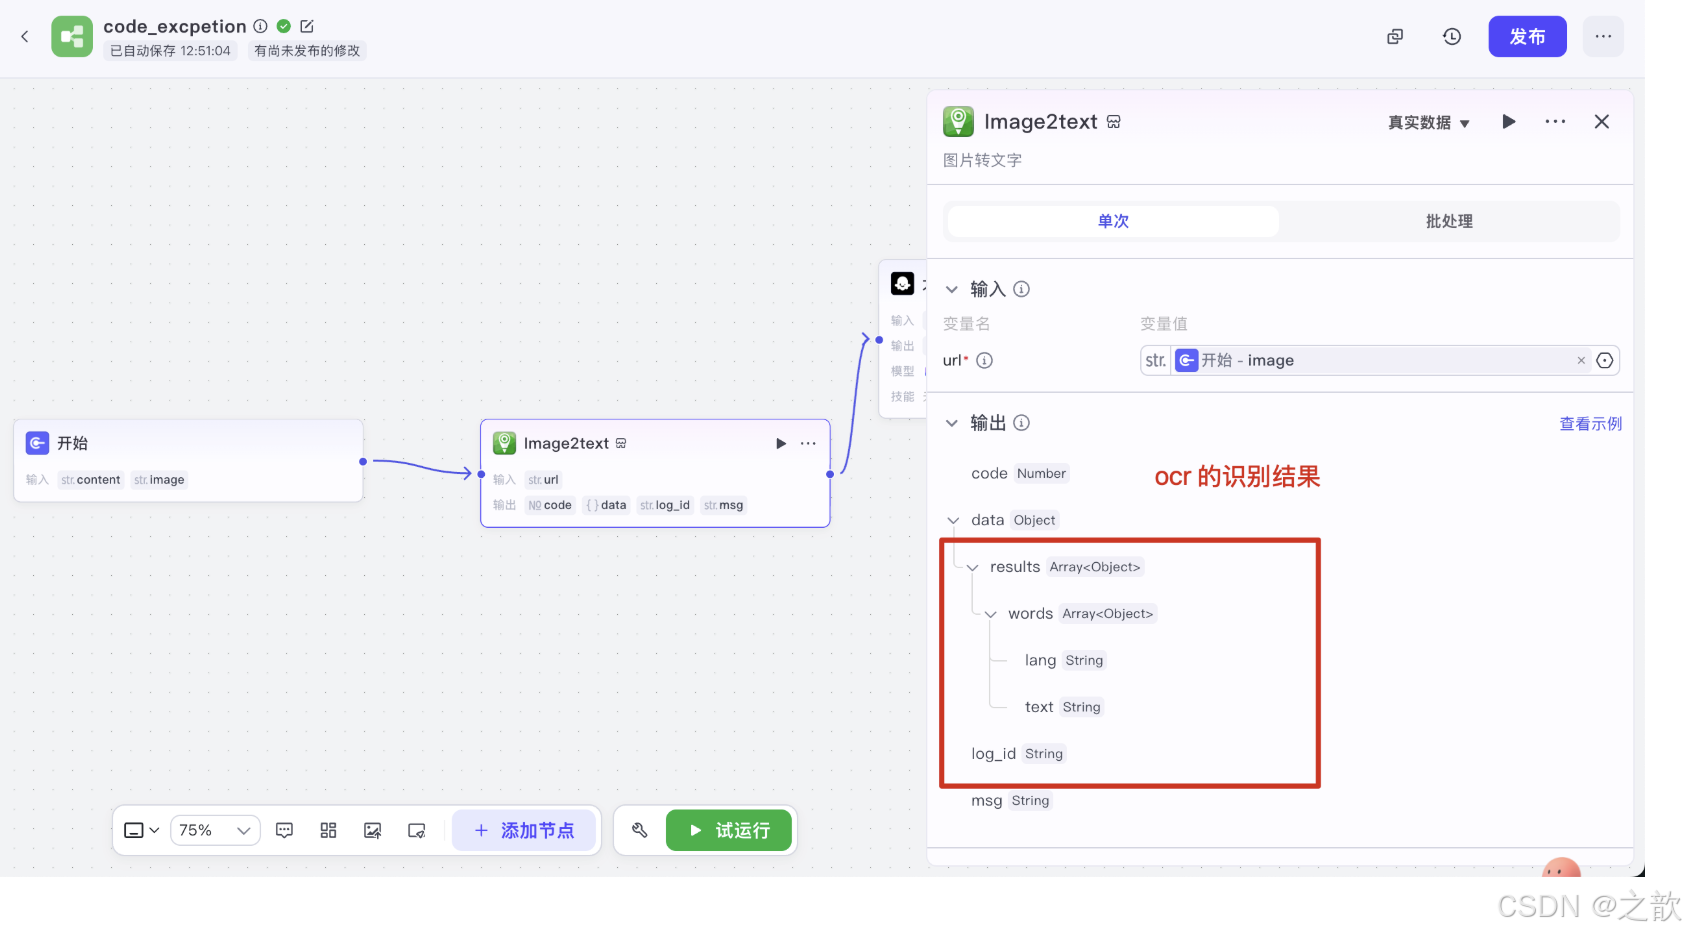
Task: Click the url variable value field
Action: [1380, 361]
